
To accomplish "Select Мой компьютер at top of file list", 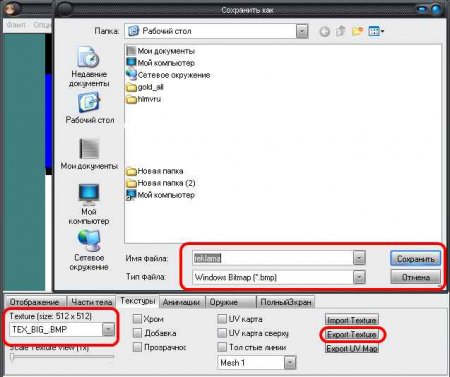I will [x=161, y=63].
